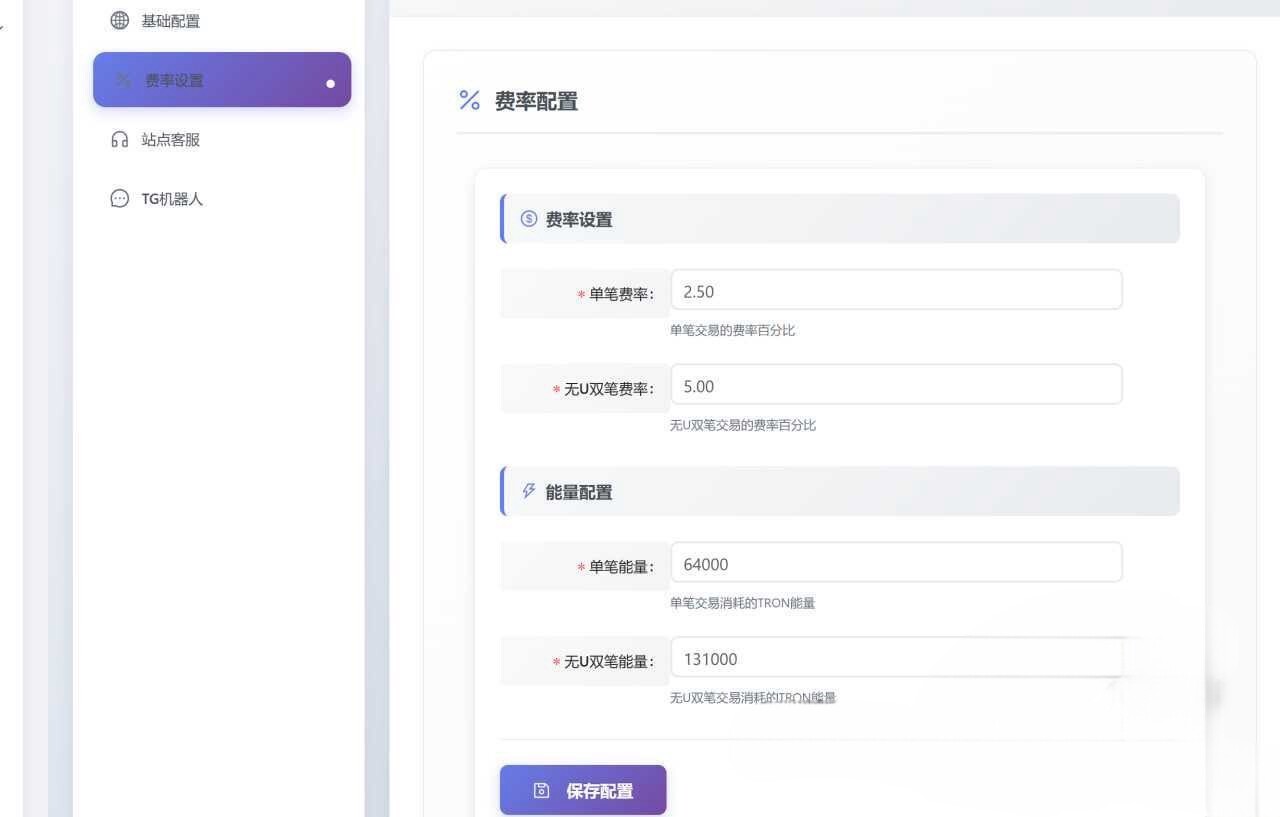Click the lightning bolt icon in 能量配置 header
Viewport: 1280px width, 817px height.
(x=529, y=491)
